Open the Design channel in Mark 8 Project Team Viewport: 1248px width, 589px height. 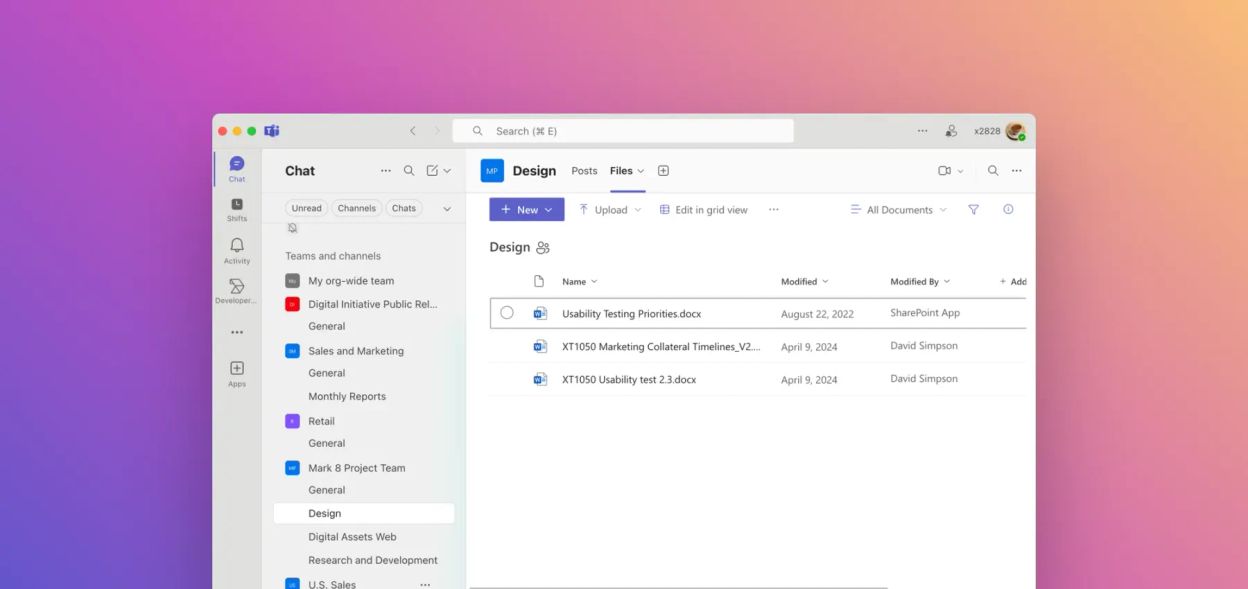pyautogui.click(x=324, y=512)
